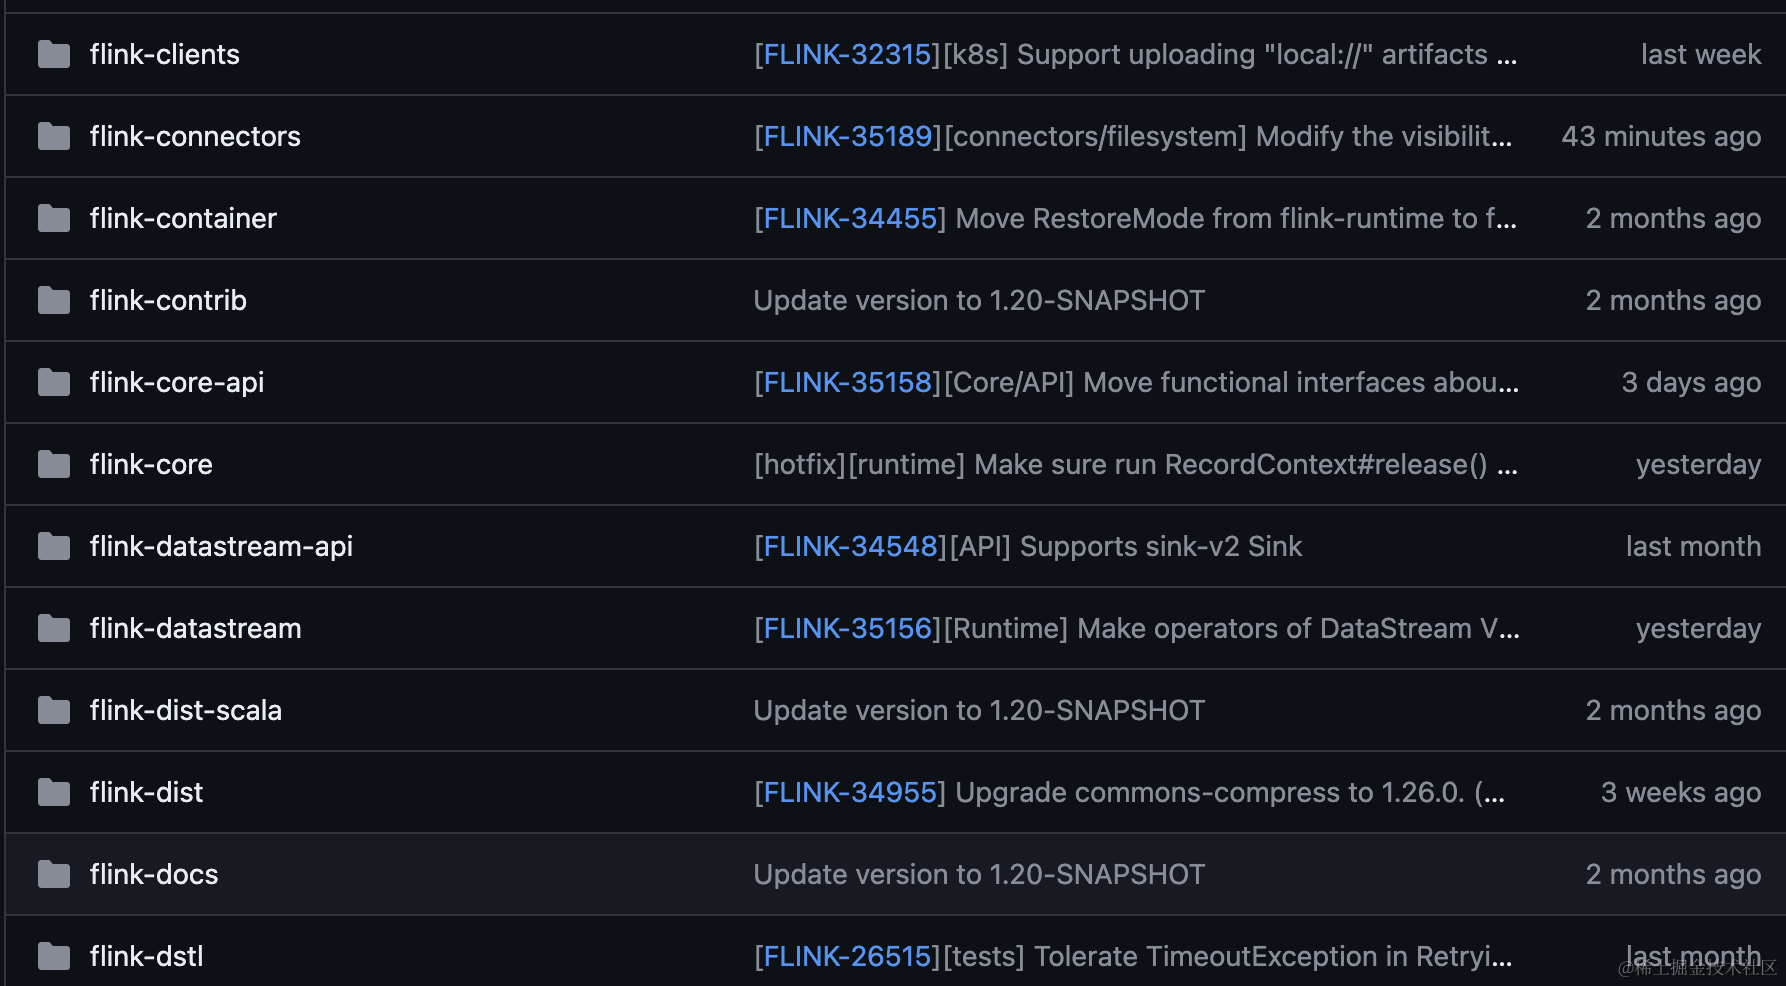Click the folder icon beside flink-connectors

coord(54,136)
